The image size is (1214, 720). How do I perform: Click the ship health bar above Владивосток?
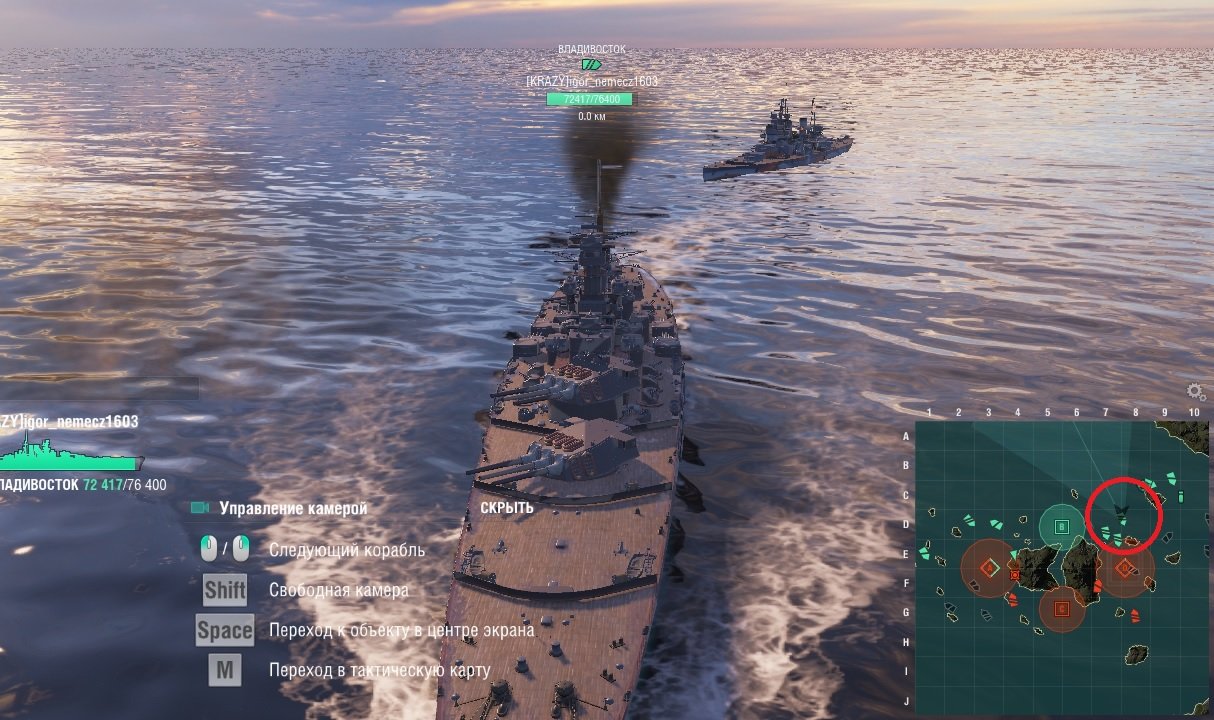pos(590,99)
